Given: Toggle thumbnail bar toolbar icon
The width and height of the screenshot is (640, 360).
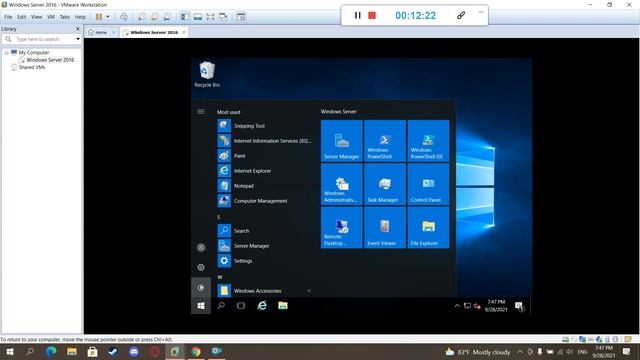Looking at the screenshot, I should click(x=198, y=17).
